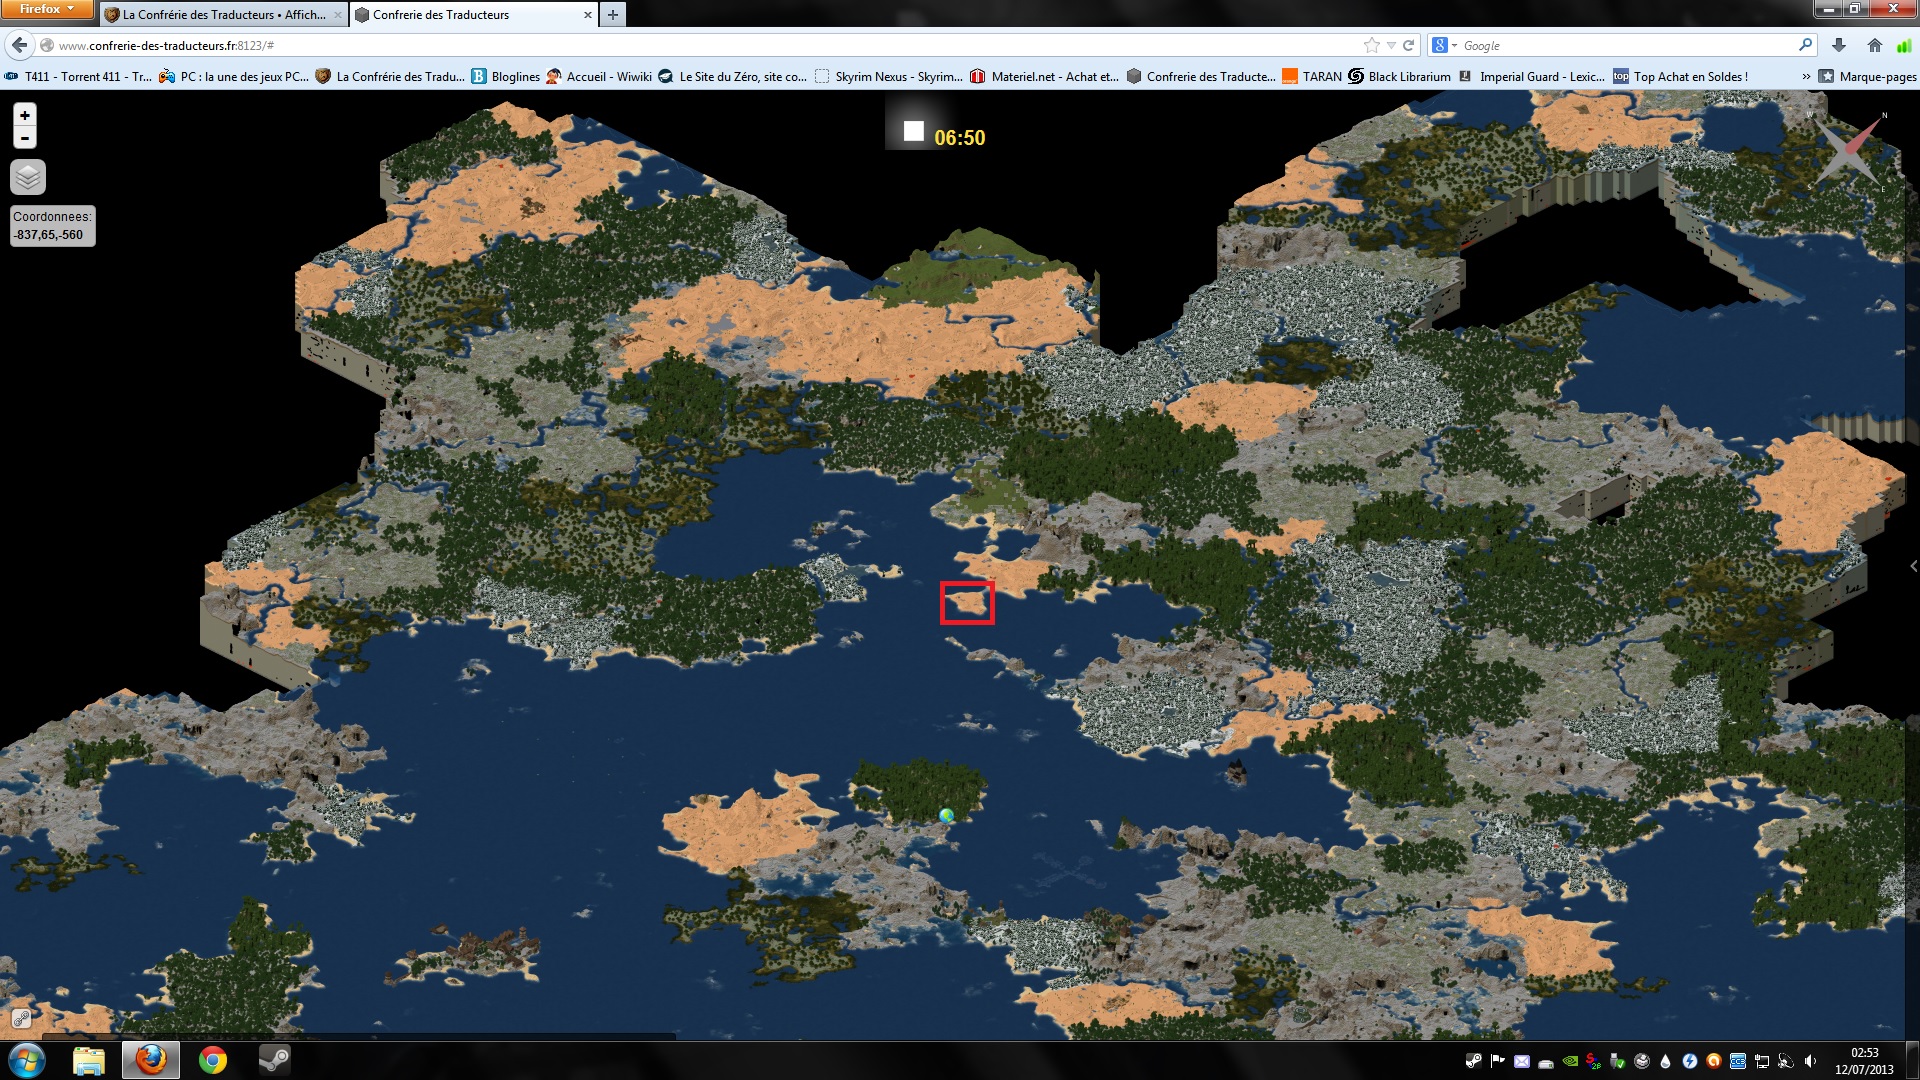Click the water drop tray icon
Image resolution: width=1920 pixels, height=1080 pixels.
coord(1665,1061)
